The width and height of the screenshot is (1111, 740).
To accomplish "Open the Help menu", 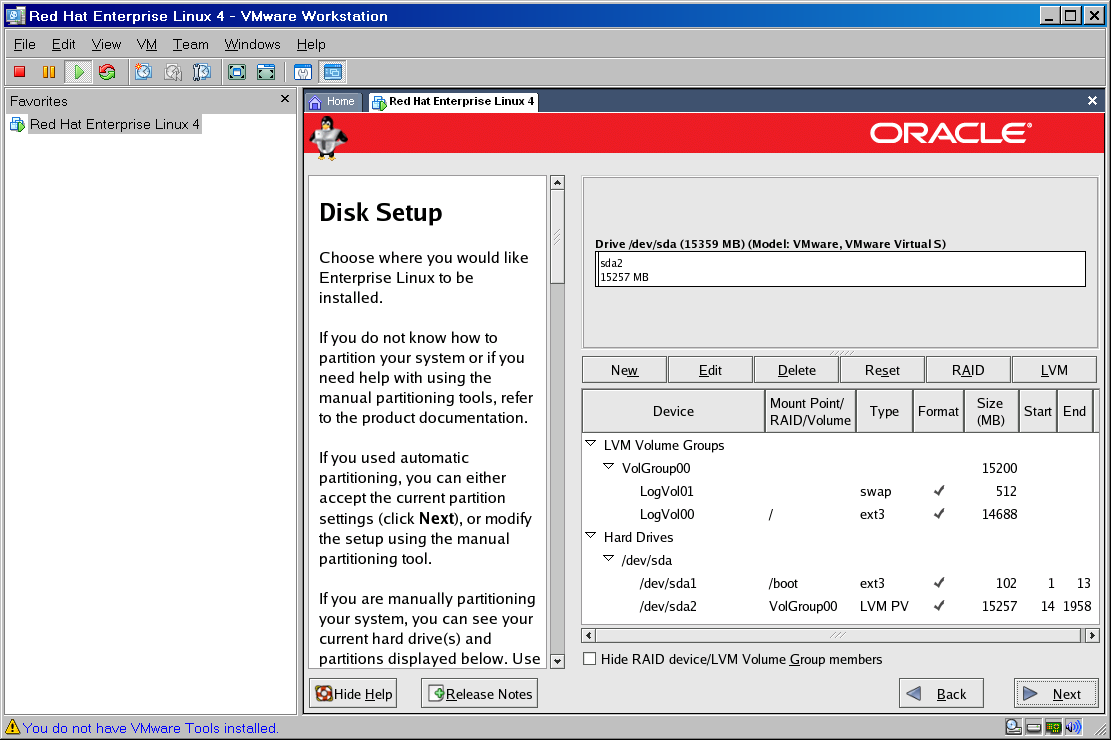I will (311, 44).
